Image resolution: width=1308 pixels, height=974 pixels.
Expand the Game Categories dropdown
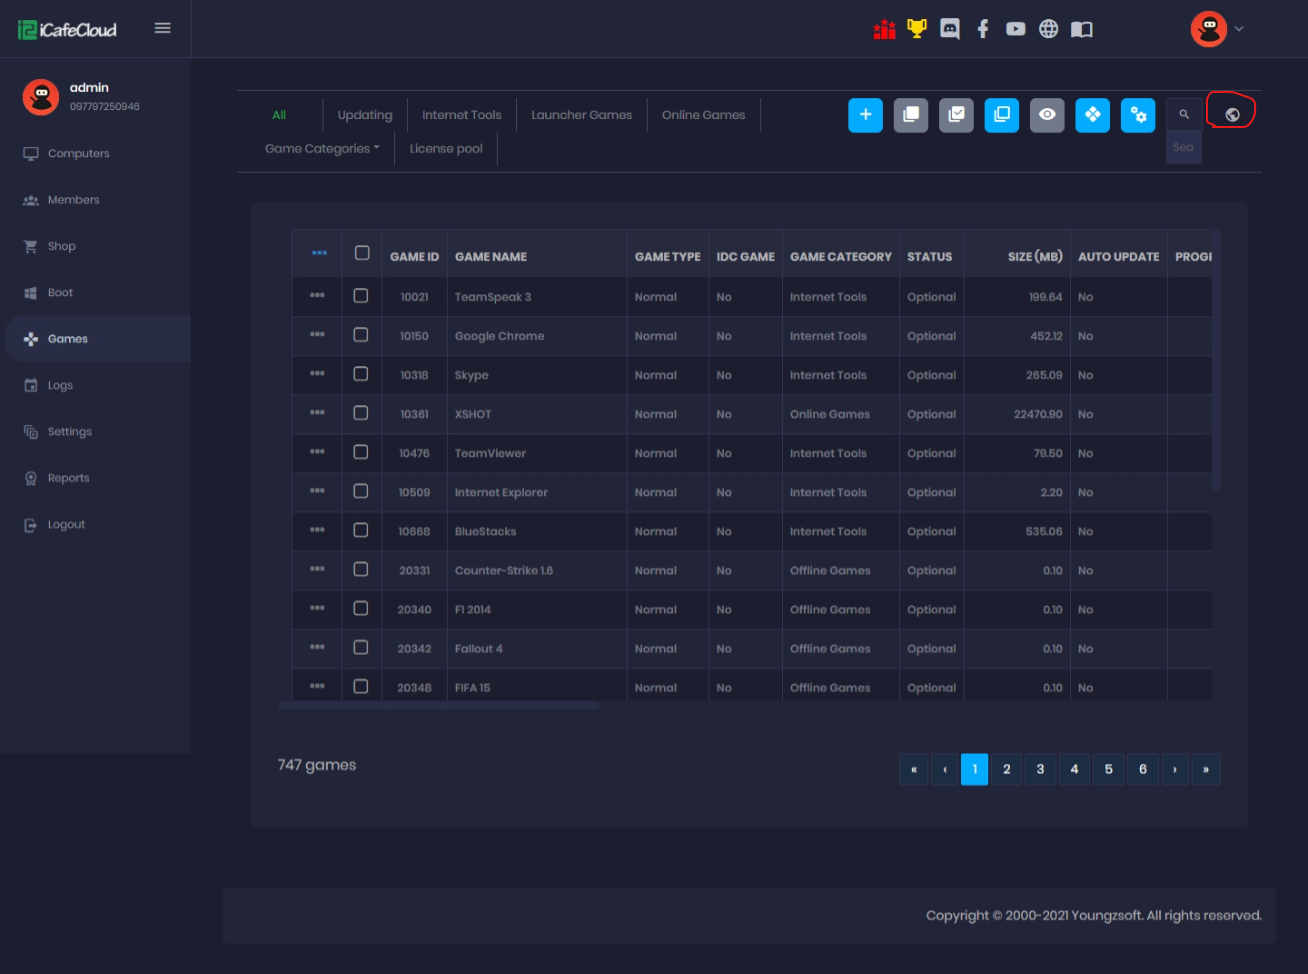[x=322, y=149]
